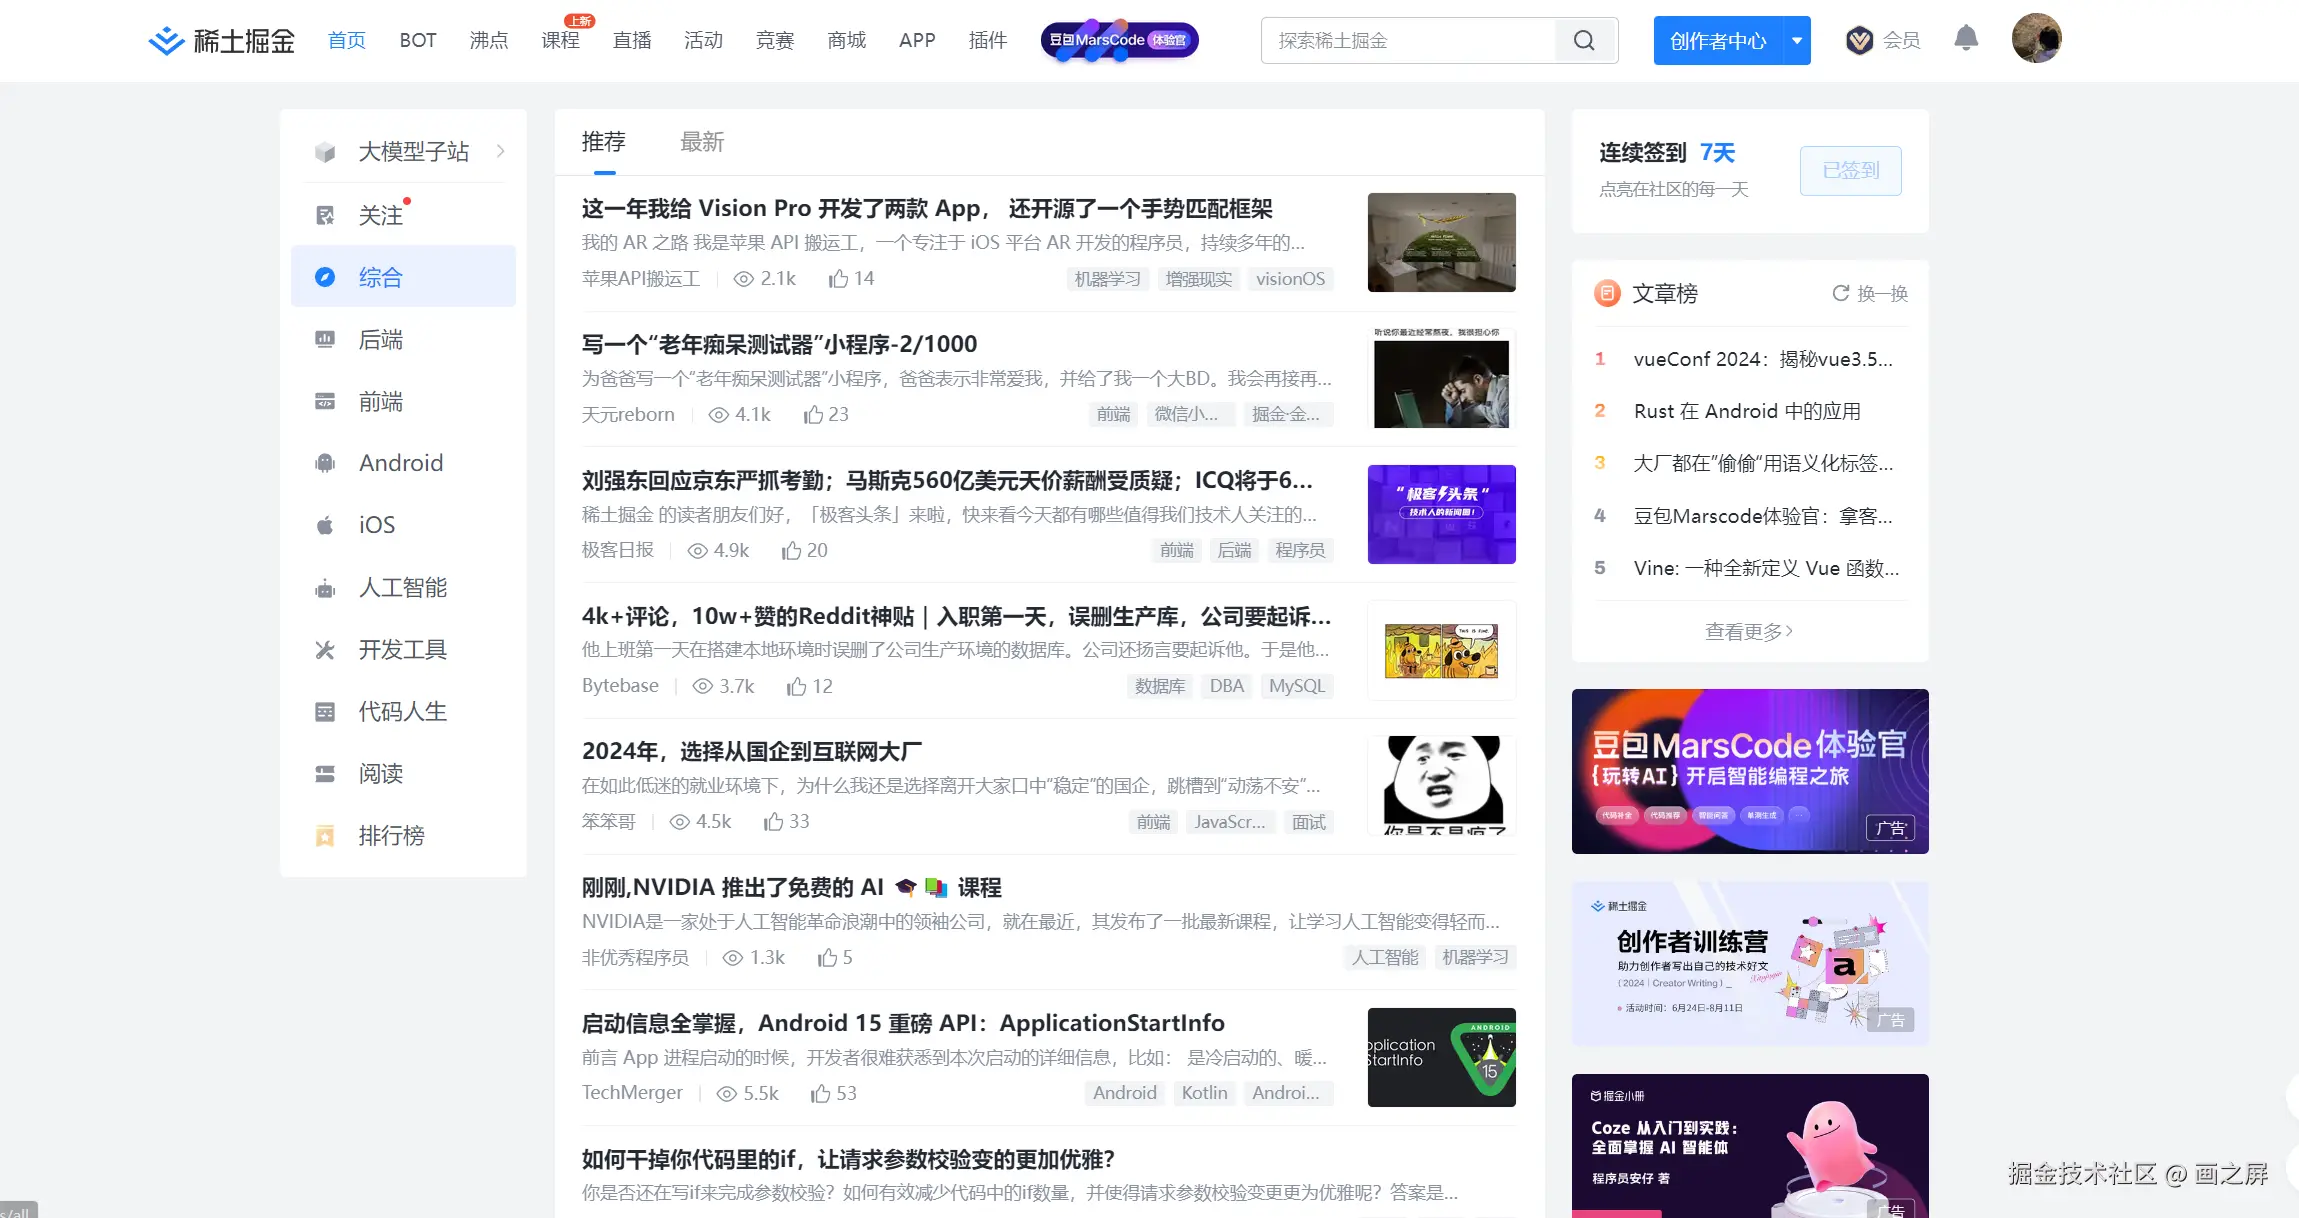Switch to the 最新 tab

[701, 142]
